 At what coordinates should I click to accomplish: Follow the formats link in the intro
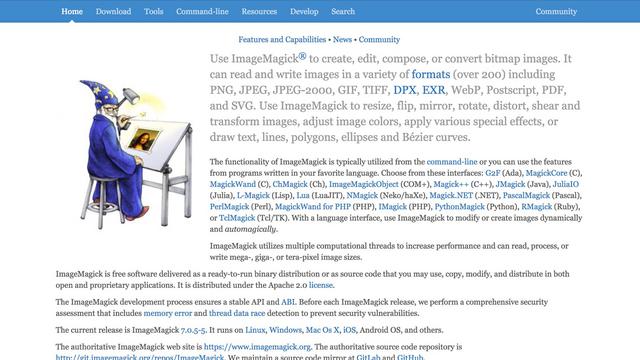(x=431, y=74)
